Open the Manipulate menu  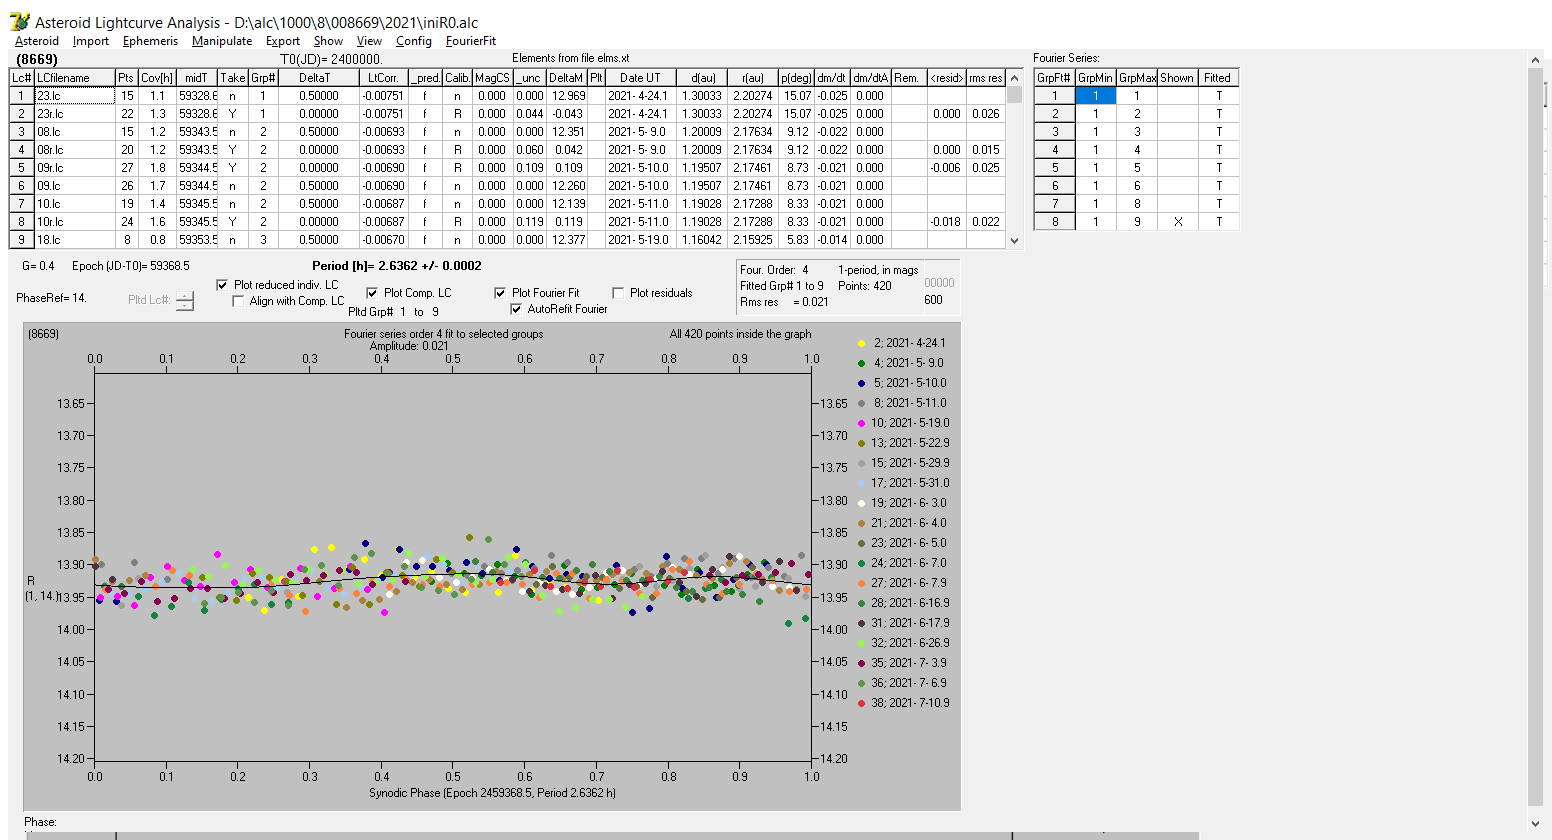pos(222,41)
